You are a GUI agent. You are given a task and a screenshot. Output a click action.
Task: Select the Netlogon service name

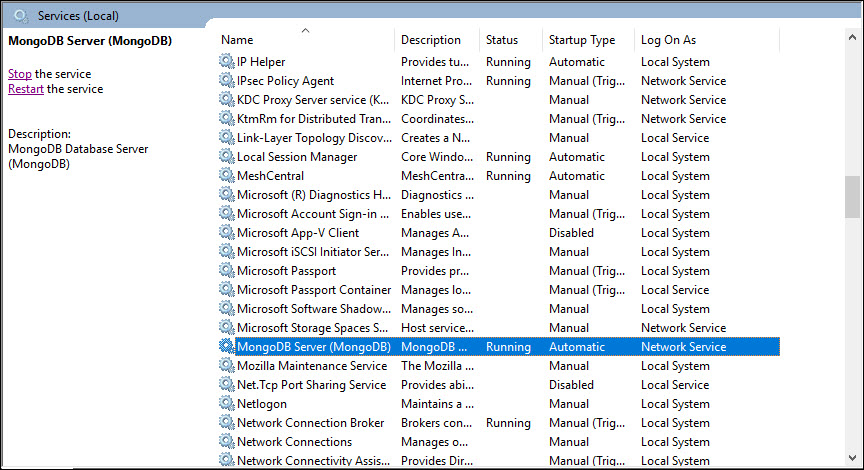[262, 404]
